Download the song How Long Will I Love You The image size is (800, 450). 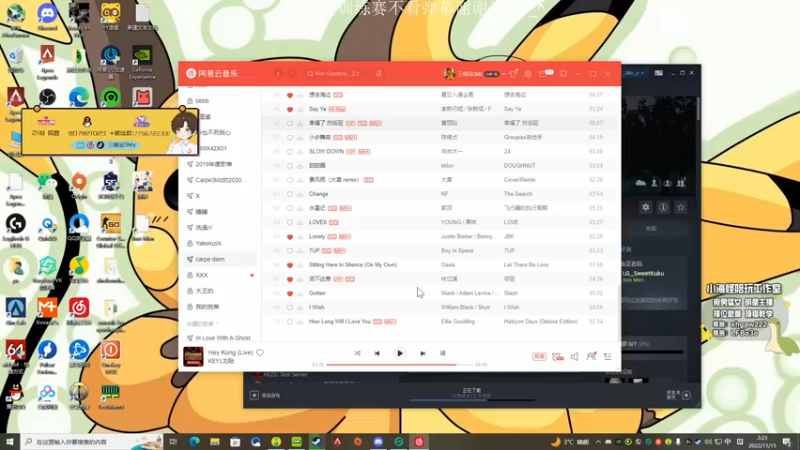coord(300,321)
